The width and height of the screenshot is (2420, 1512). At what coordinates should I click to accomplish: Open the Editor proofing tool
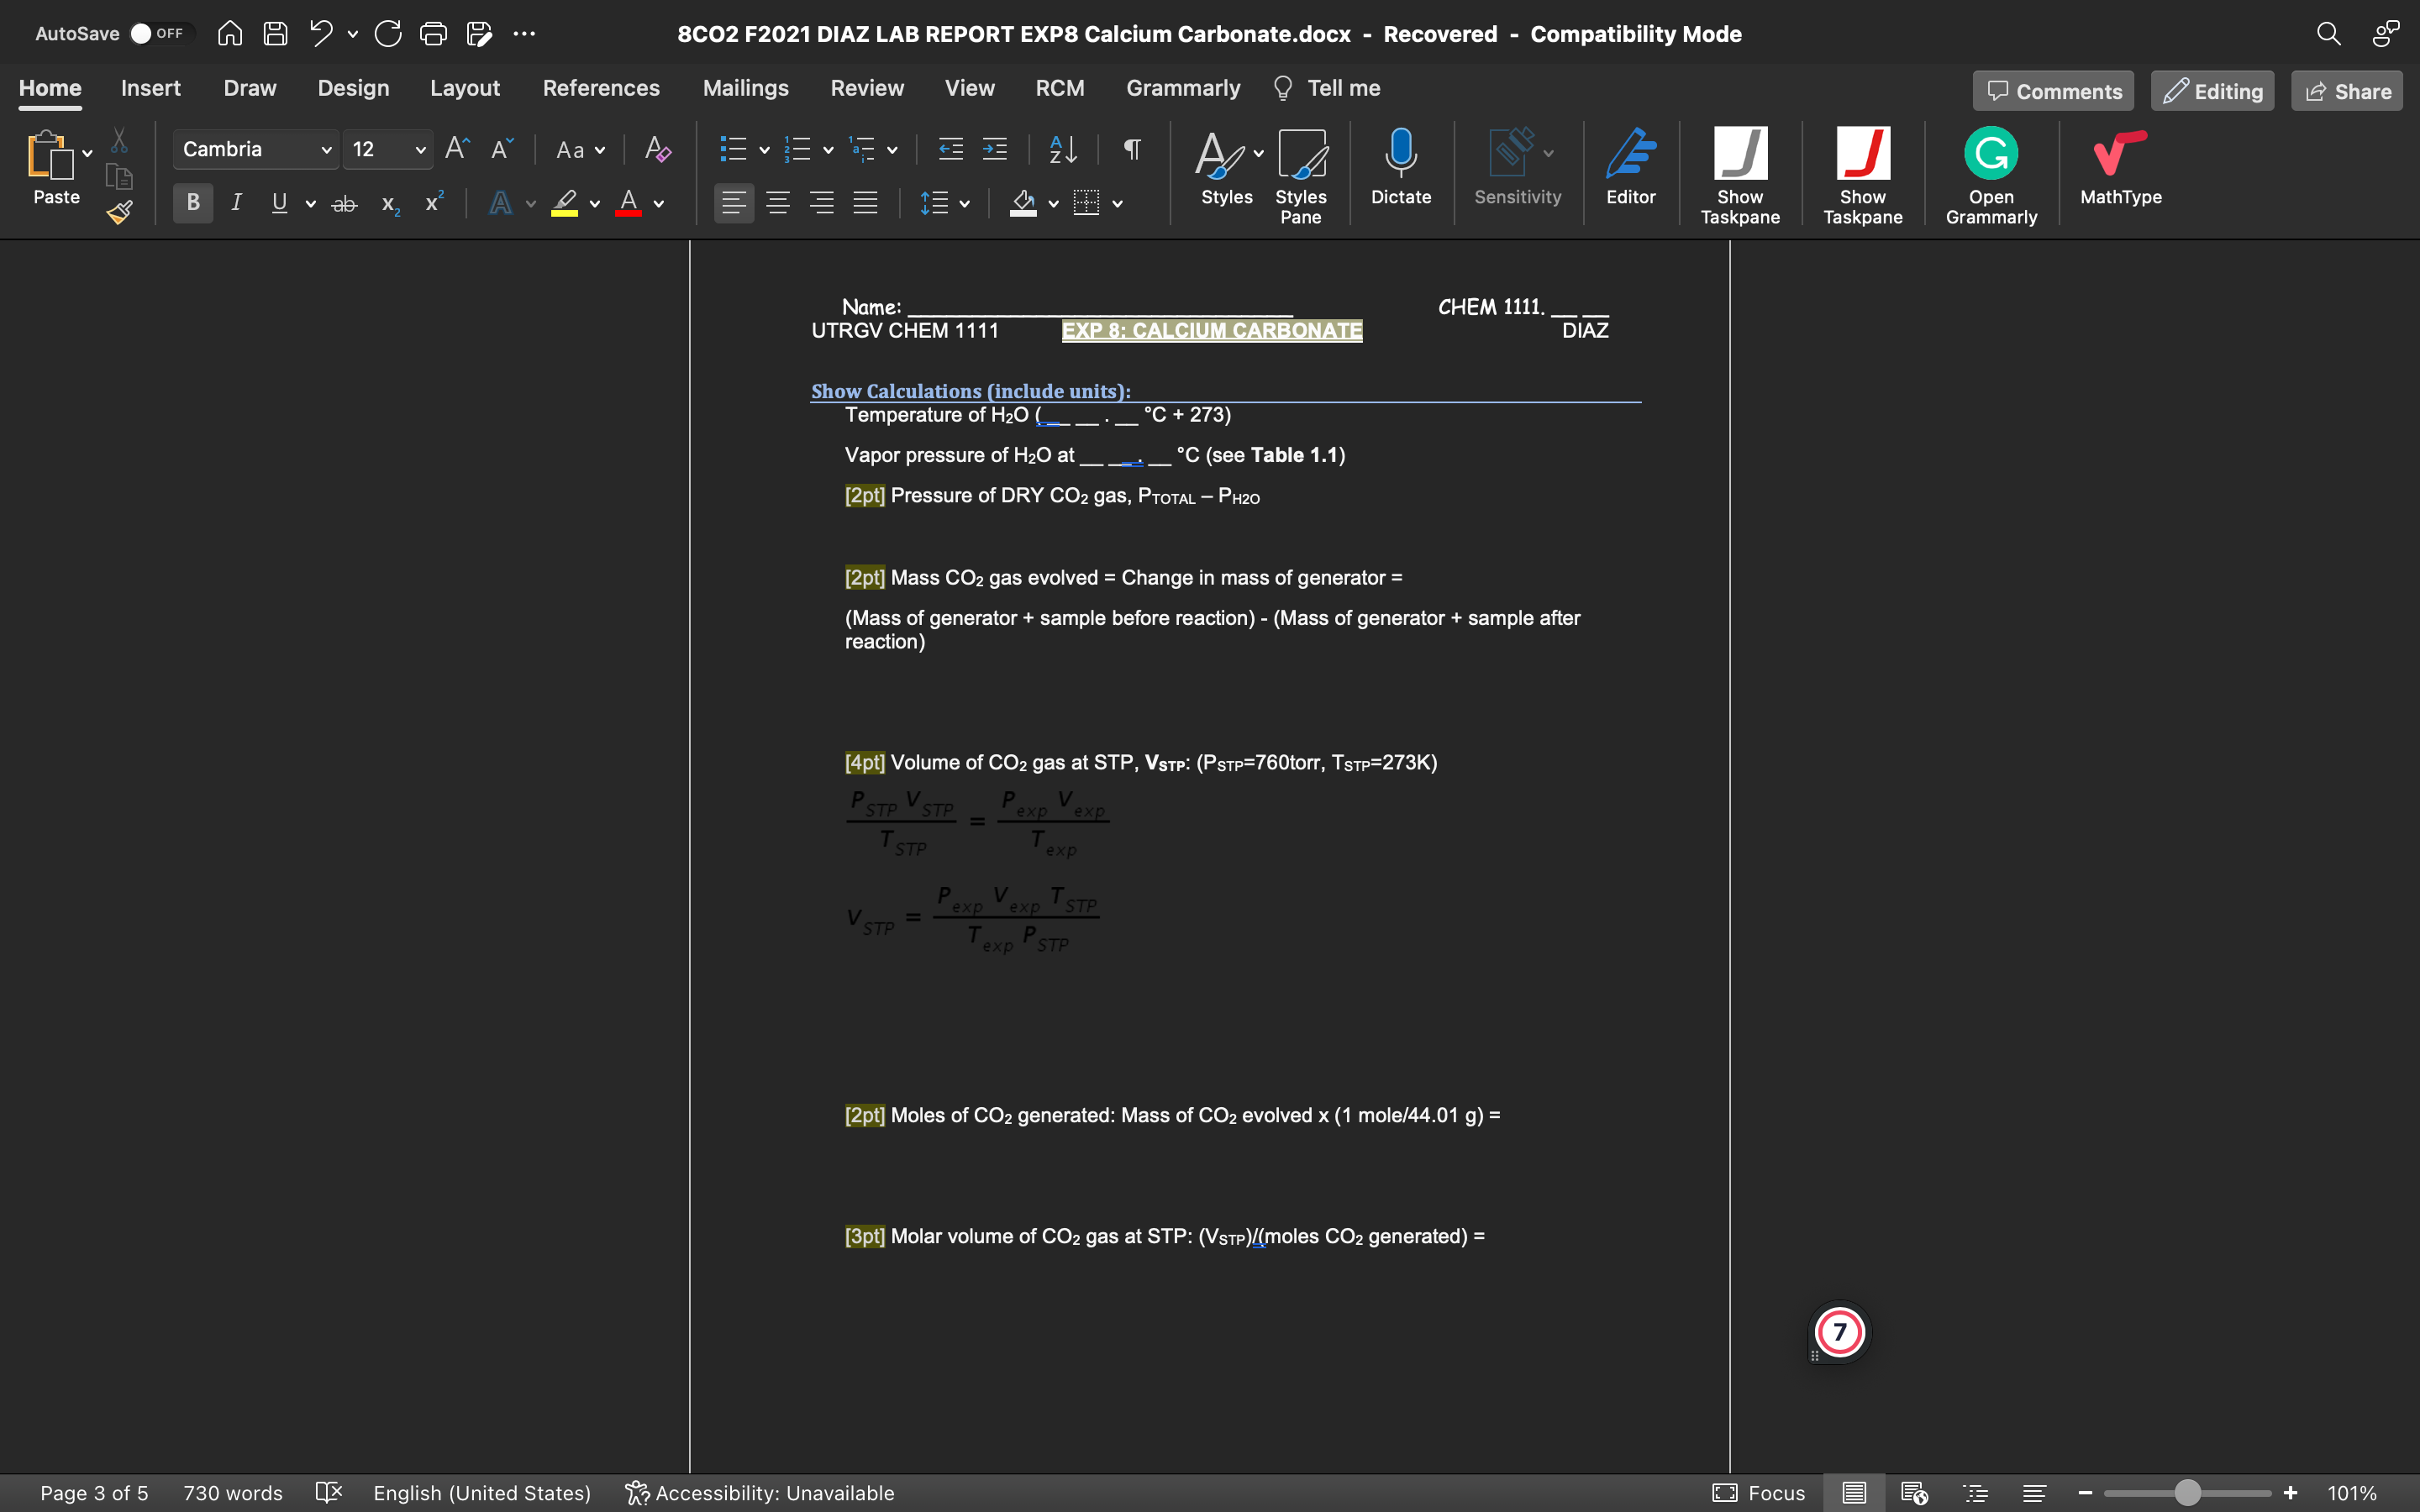pyautogui.click(x=1630, y=167)
